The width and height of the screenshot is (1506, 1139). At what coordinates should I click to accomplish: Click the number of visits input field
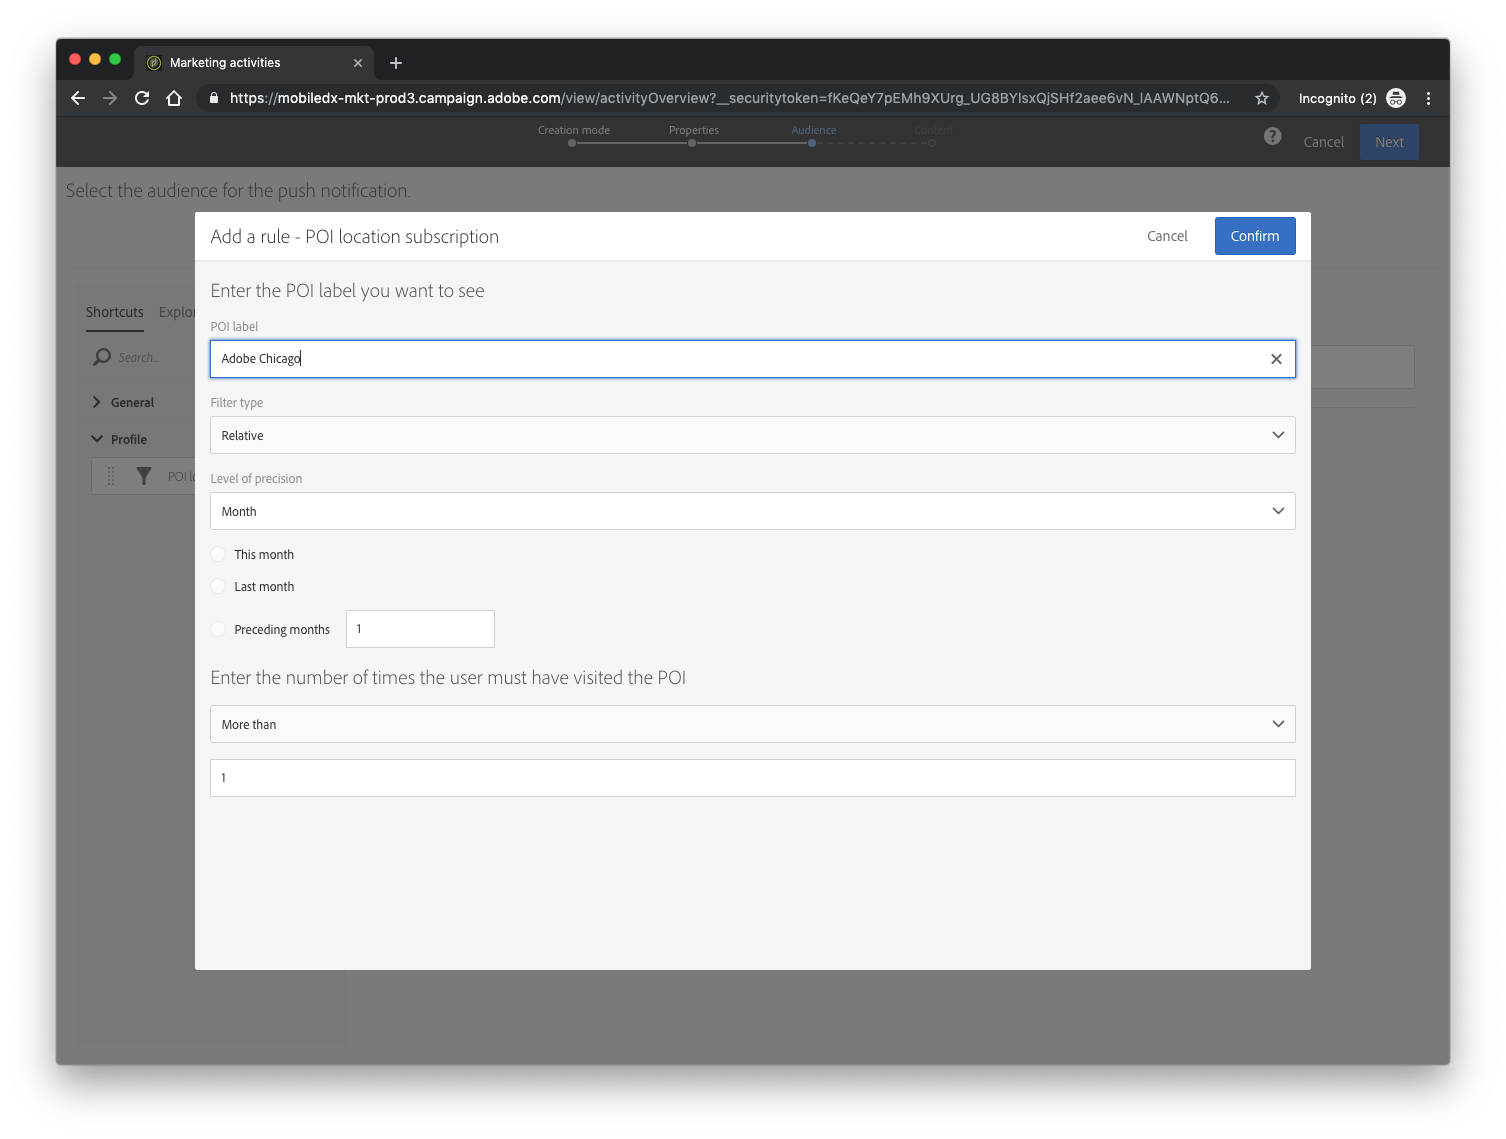[x=752, y=778]
